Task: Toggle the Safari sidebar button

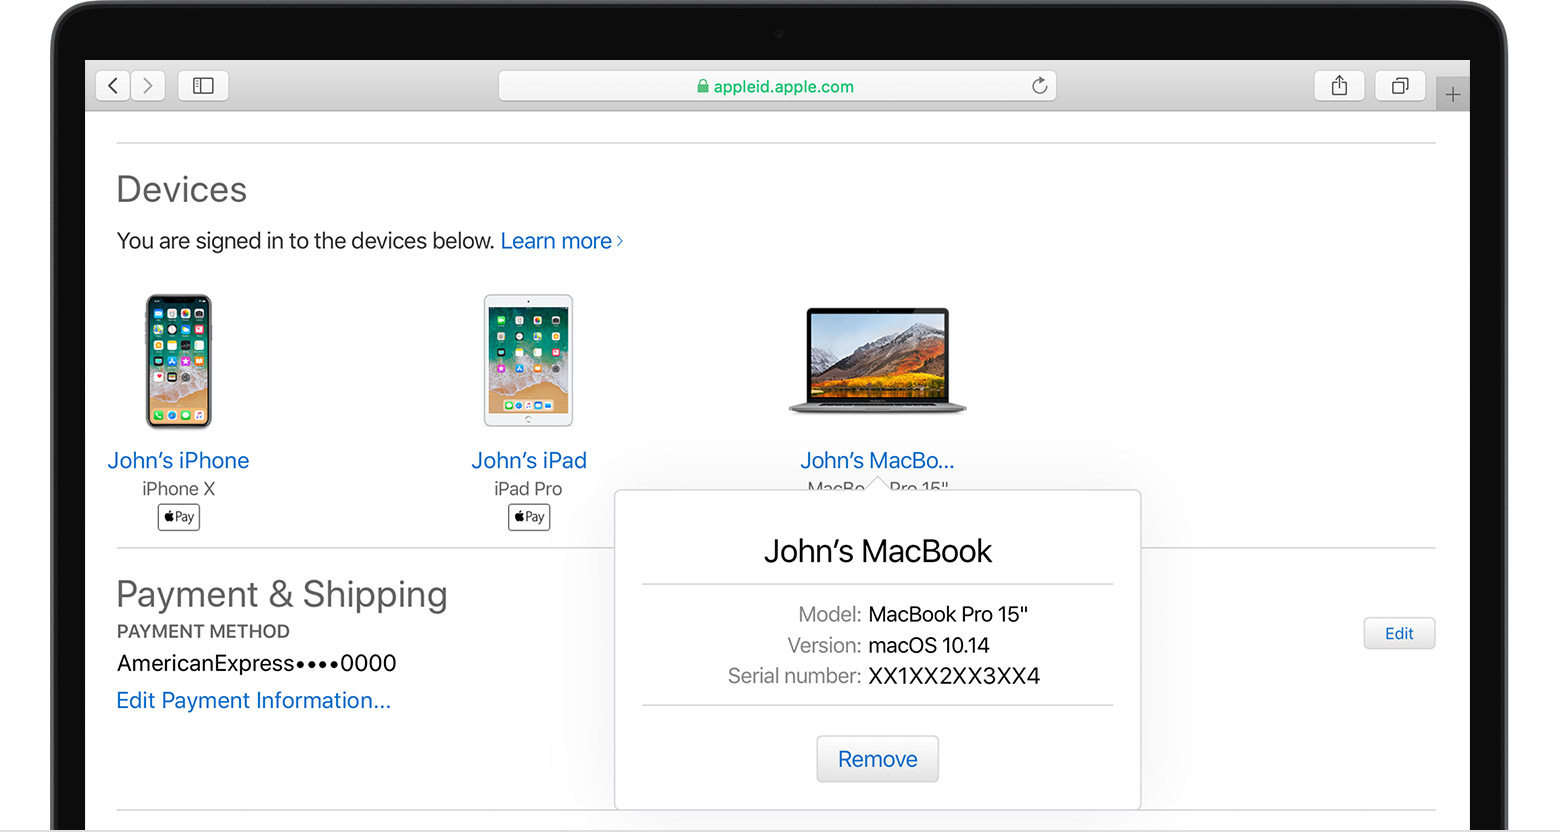Action: coord(203,86)
